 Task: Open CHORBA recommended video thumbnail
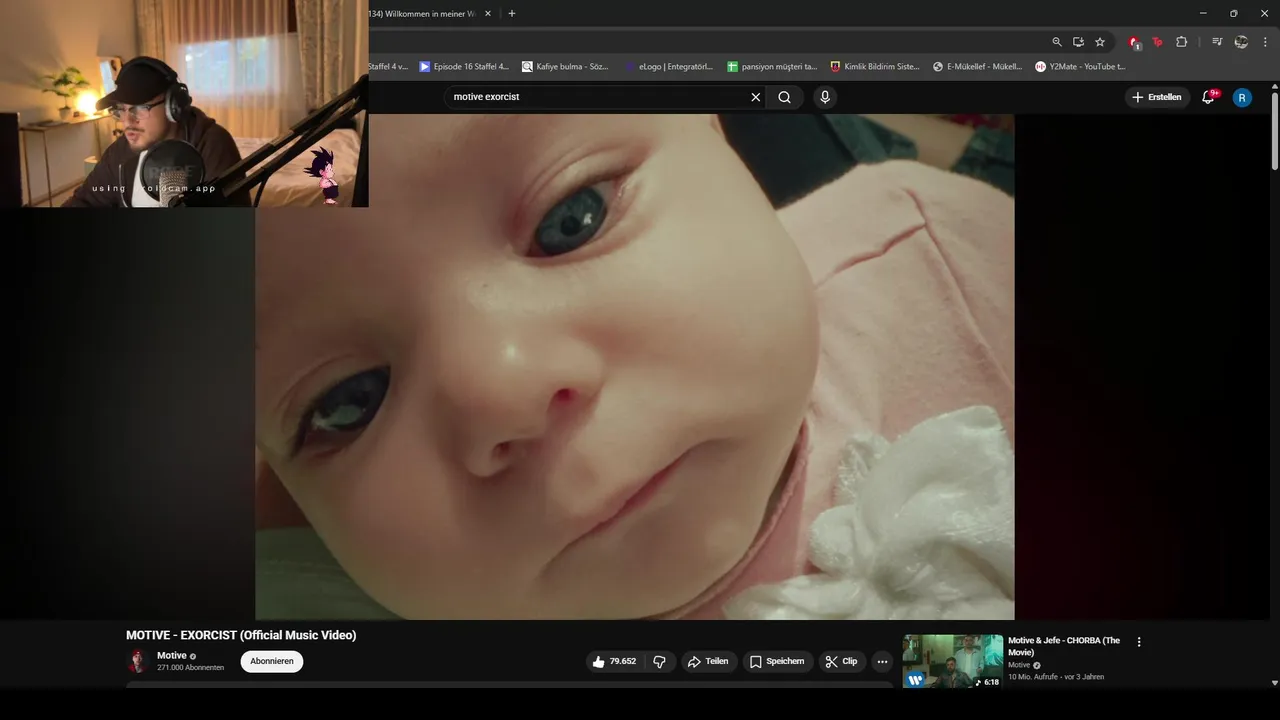[x=953, y=661]
